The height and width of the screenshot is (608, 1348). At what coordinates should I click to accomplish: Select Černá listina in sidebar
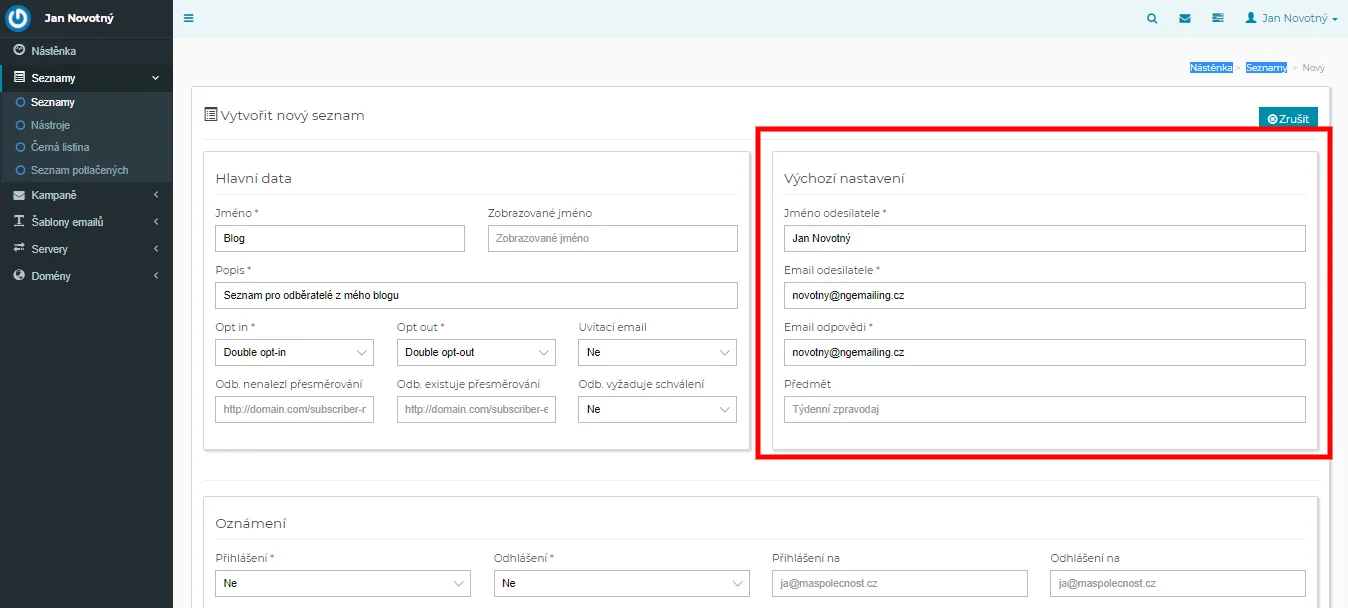point(59,147)
